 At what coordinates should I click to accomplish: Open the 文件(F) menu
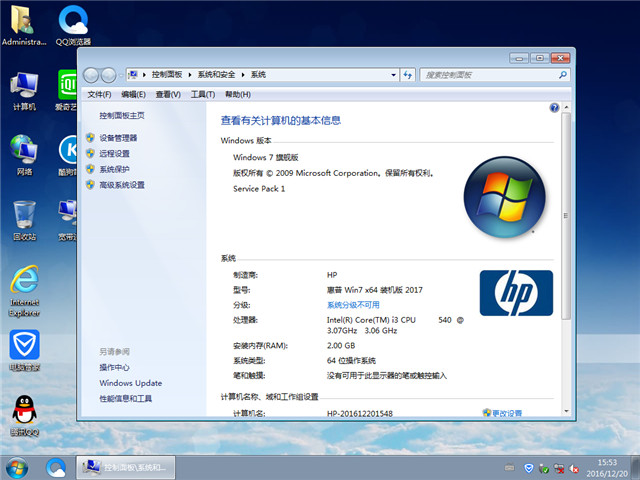point(99,95)
